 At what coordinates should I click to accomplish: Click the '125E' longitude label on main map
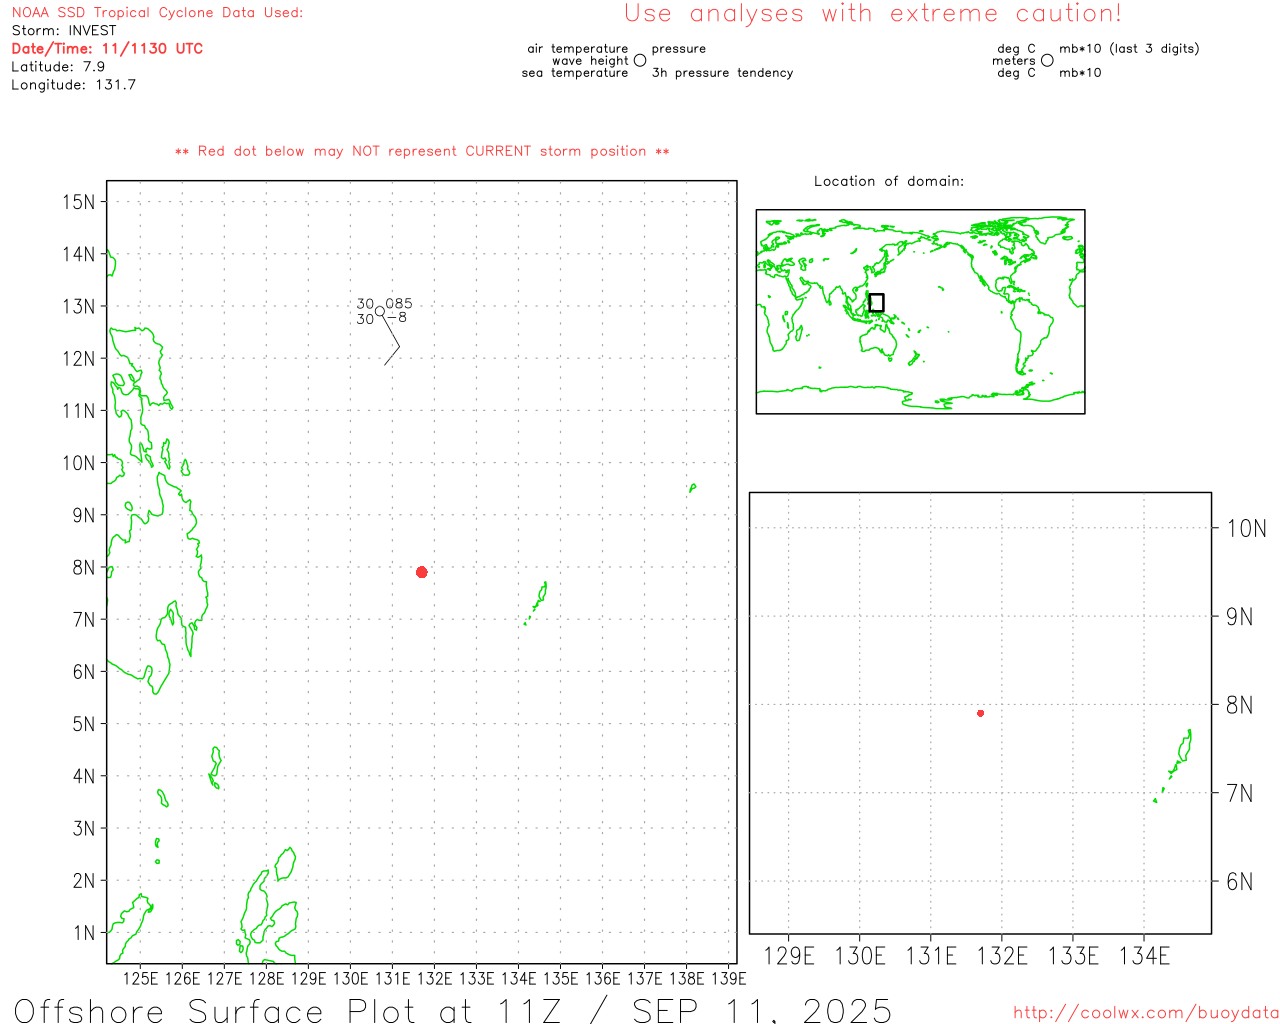(x=140, y=978)
